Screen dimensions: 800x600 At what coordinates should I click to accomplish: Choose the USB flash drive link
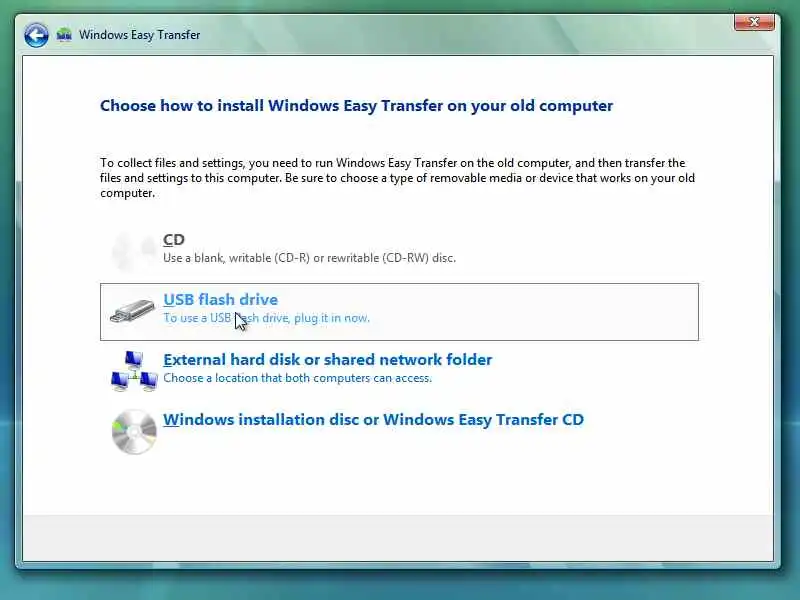click(x=220, y=299)
